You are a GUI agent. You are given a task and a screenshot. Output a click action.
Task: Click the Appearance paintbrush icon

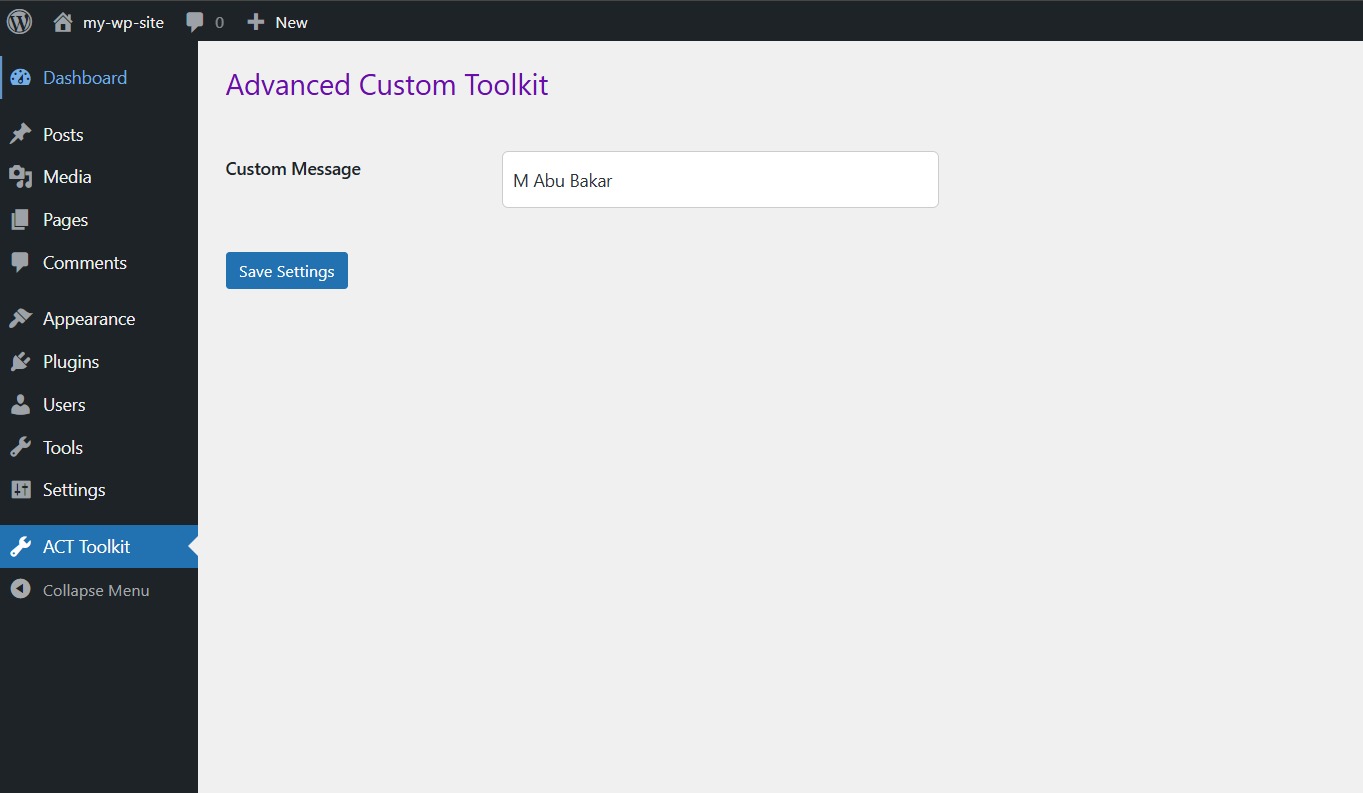point(20,319)
